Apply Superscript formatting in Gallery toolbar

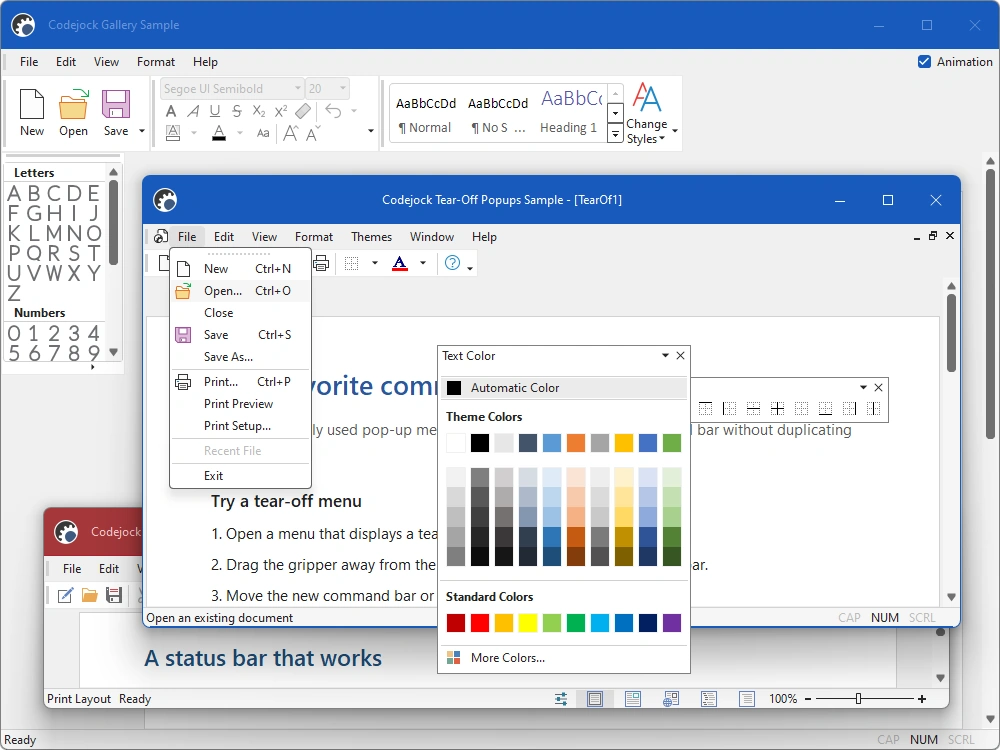[x=281, y=111]
